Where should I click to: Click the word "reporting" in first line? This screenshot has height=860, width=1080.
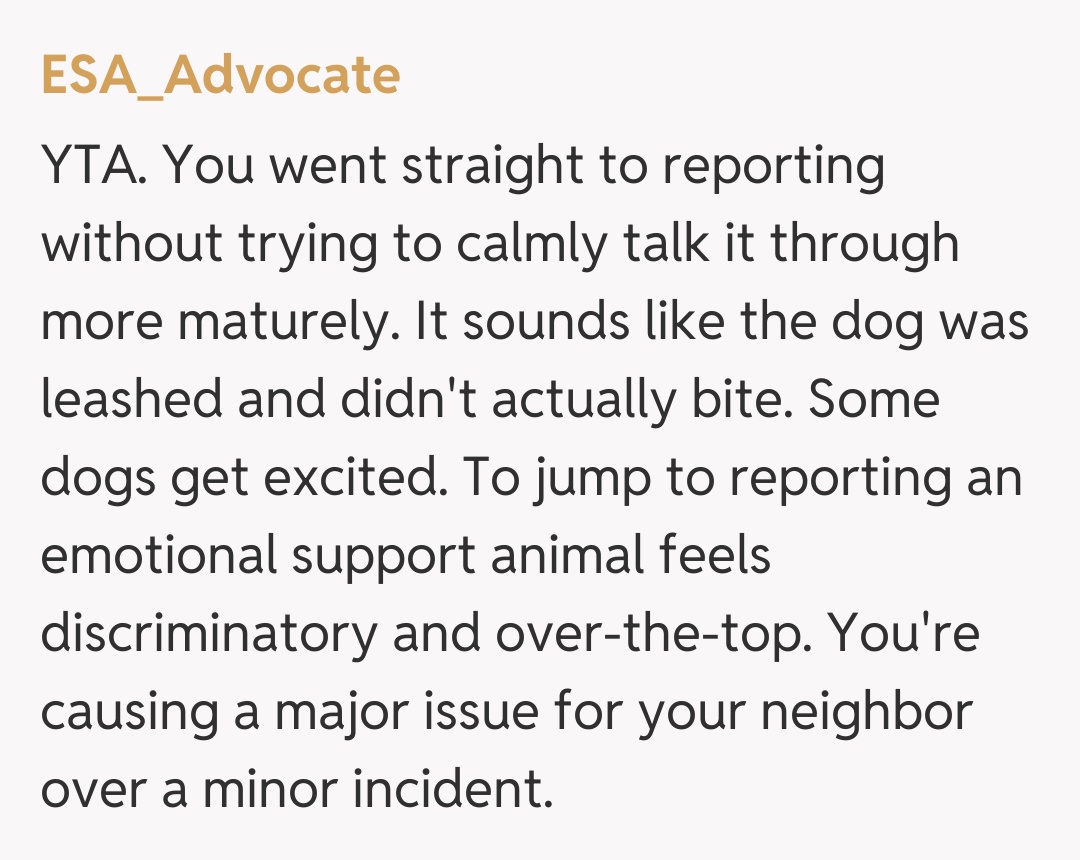coord(773,167)
